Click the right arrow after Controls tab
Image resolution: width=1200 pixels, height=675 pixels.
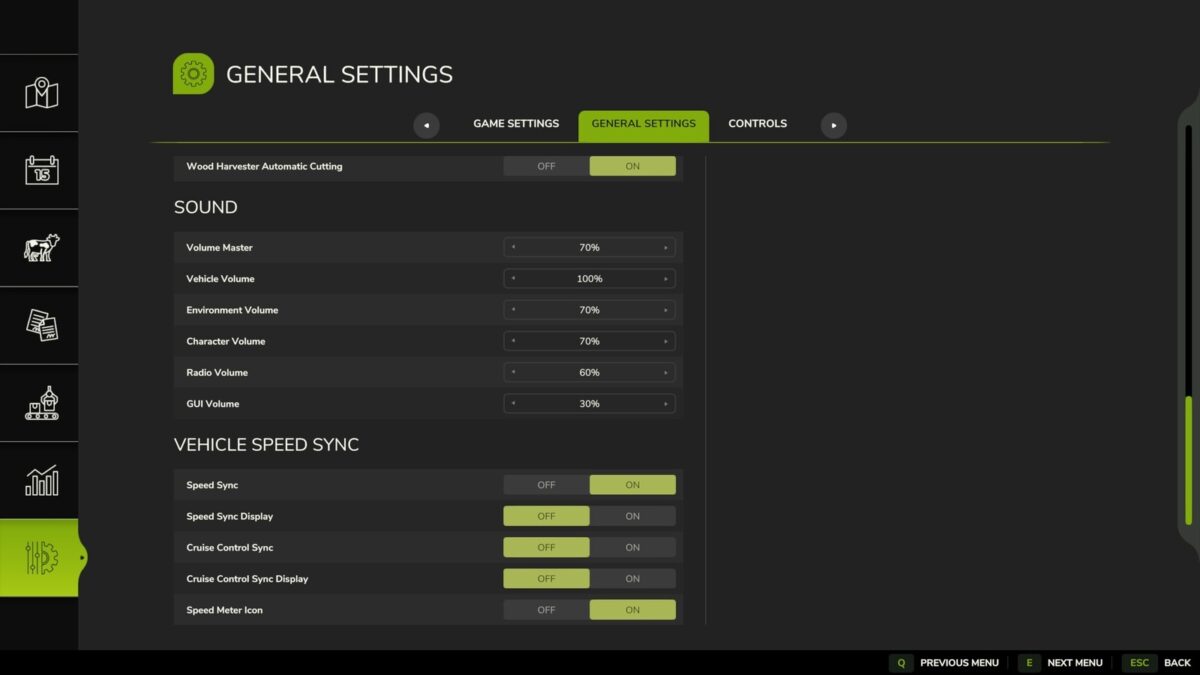833,125
